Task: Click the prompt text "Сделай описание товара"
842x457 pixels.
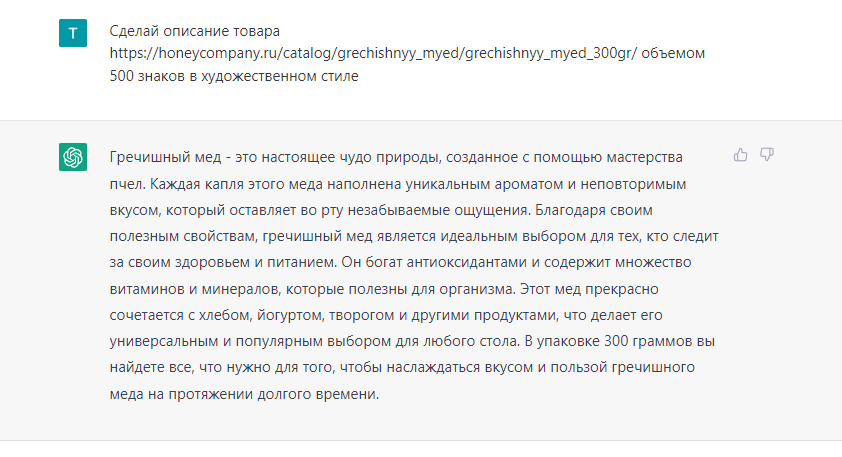Action: pyautogui.click(x=194, y=31)
